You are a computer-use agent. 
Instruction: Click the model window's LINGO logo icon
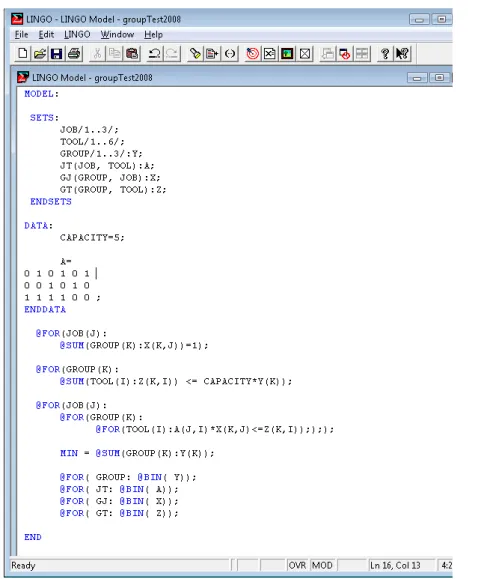23,77
